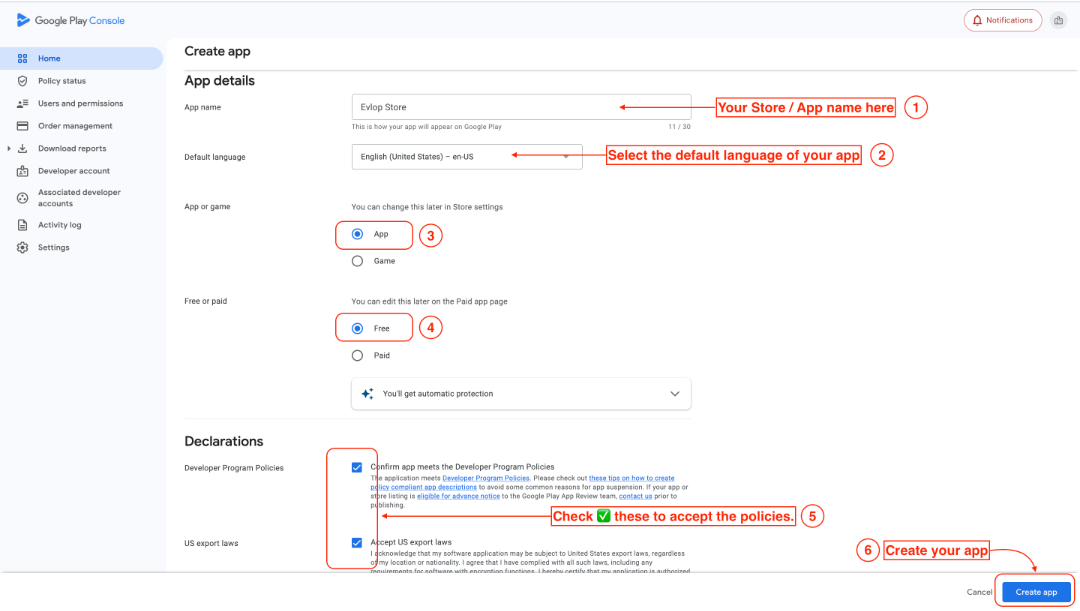Click the Settings gear icon
The width and height of the screenshot is (1080, 611).
[x=23, y=247]
